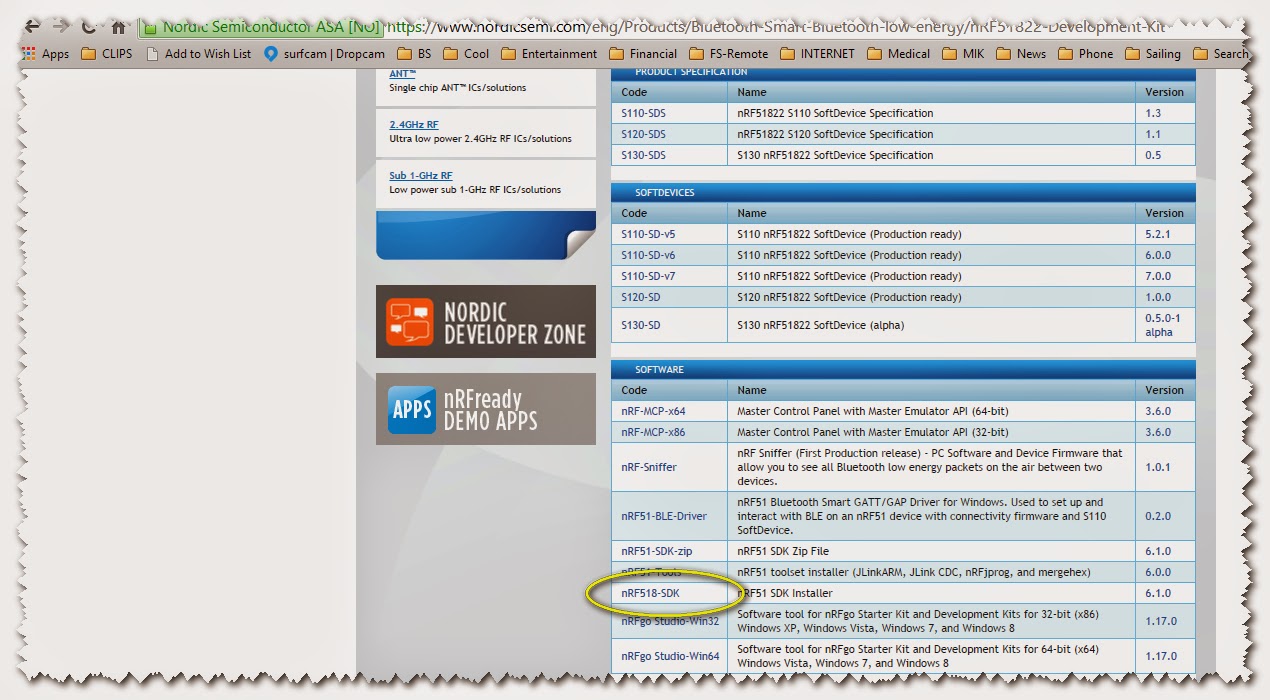
Task: Open the Sailing bookmark folder
Action: [x=1152, y=54]
